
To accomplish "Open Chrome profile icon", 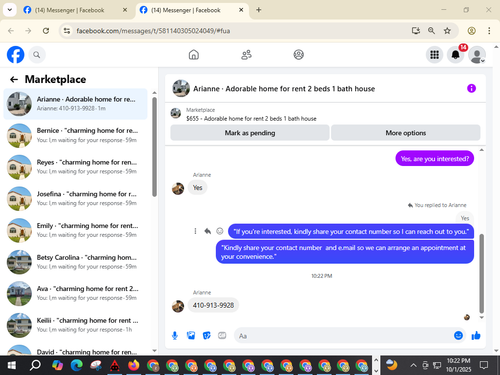I will point(471,31).
